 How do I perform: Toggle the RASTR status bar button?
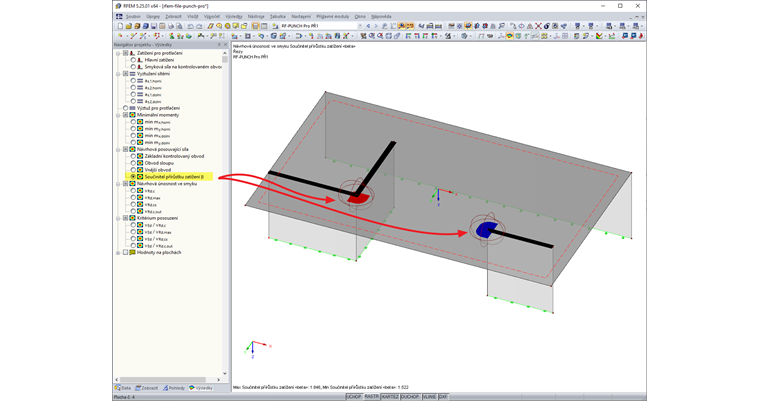372,397
